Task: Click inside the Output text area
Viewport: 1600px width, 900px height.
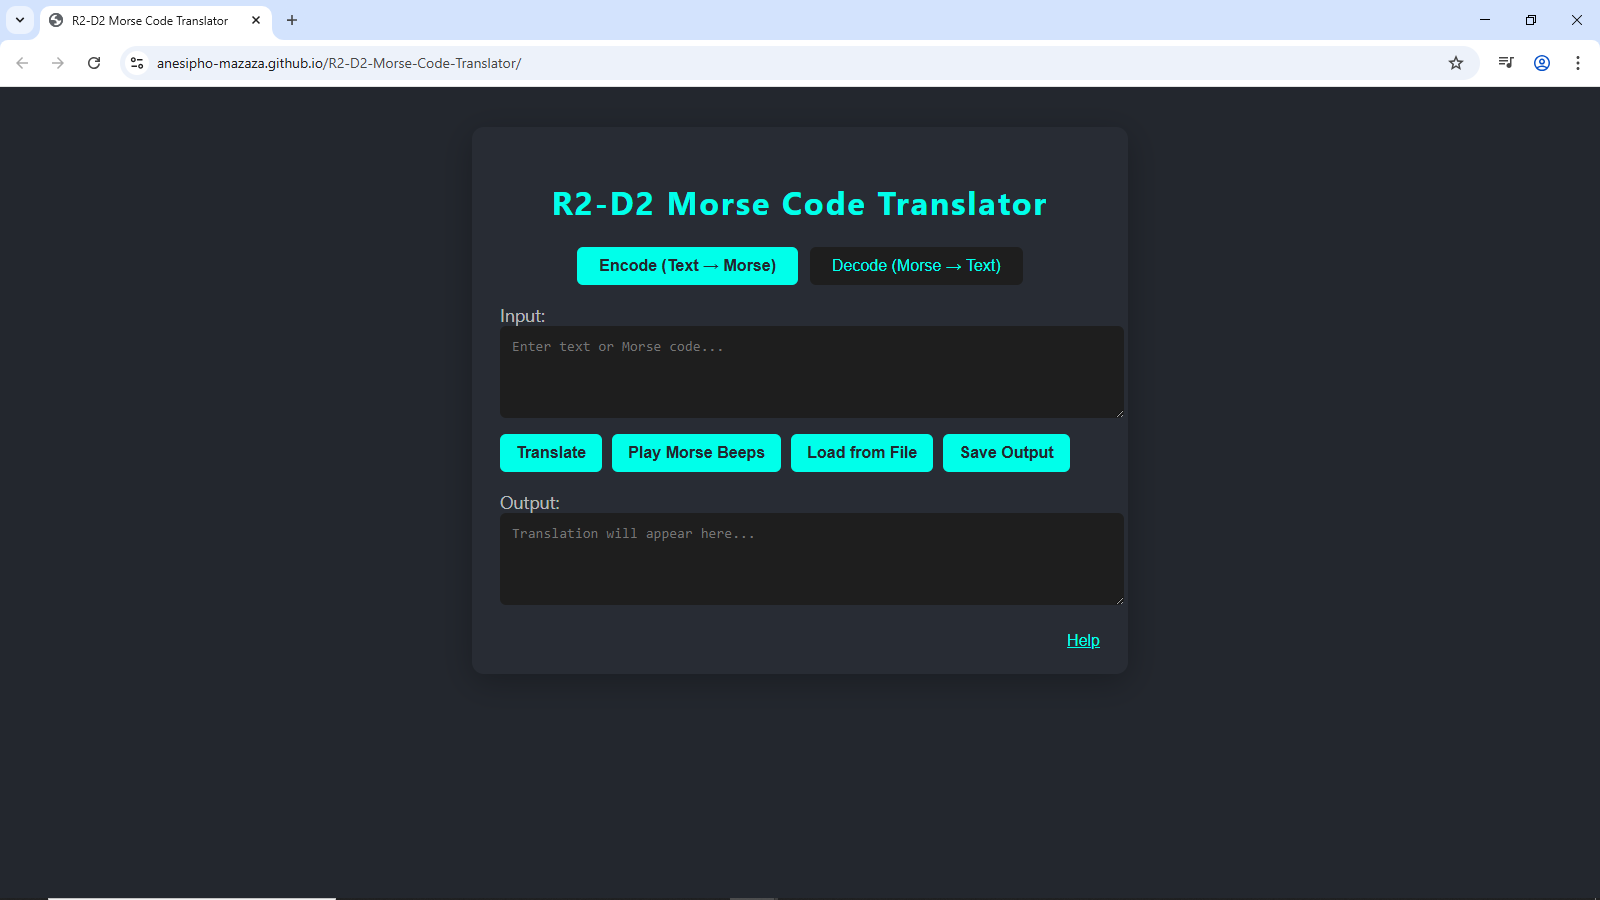Action: pyautogui.click(x=812, y=559)
